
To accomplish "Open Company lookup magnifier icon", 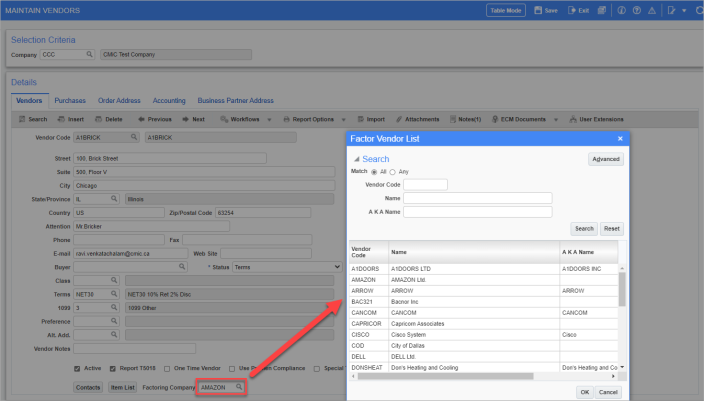I will coord(89,54).
